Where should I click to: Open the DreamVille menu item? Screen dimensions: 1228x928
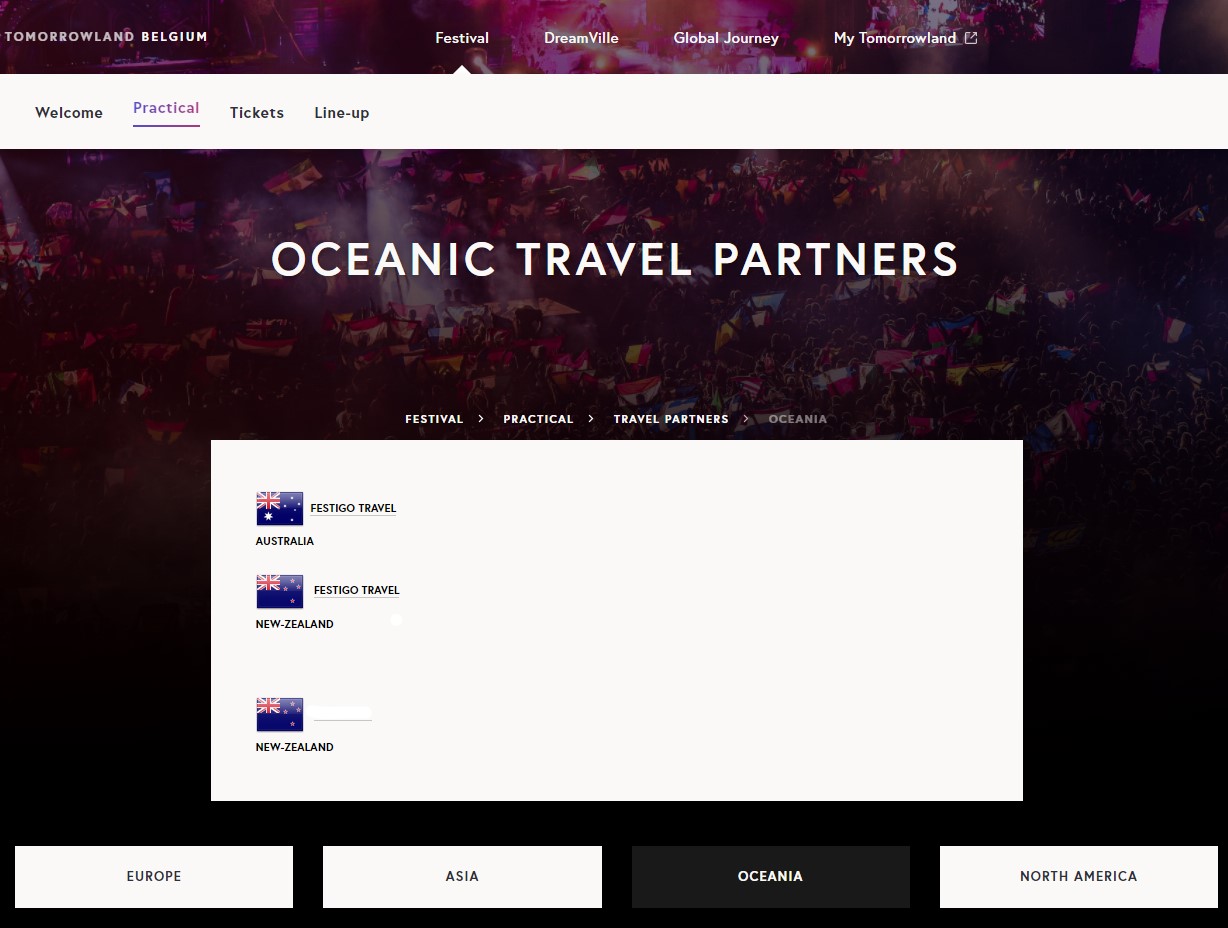tap(581, 38)
